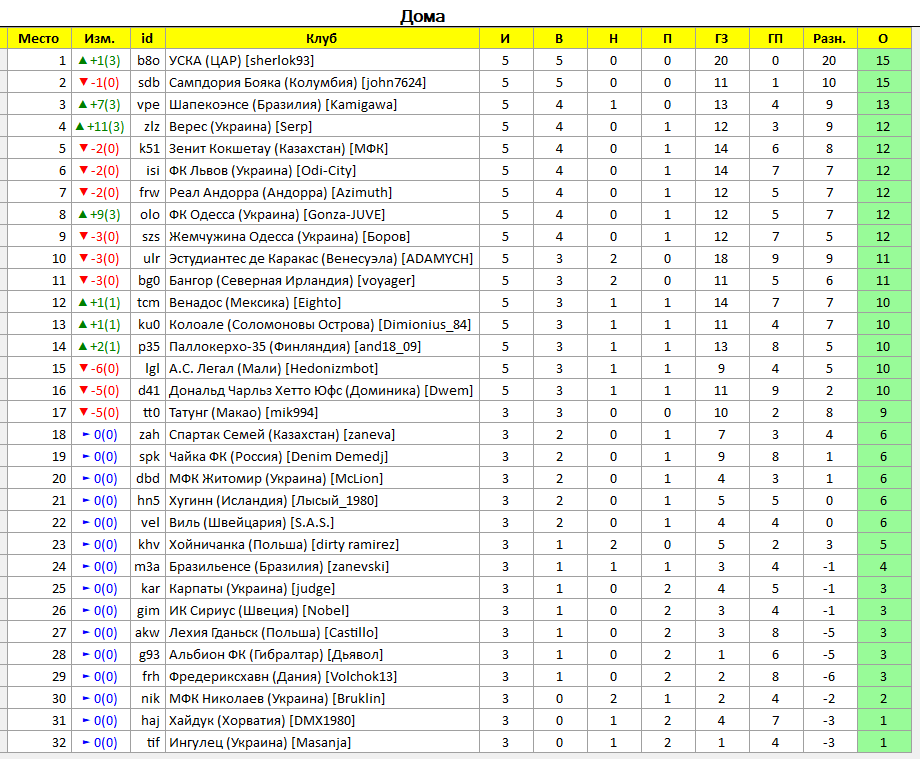The width and height of the screenshot is (920, 759).
Task: Select club 'Хайдук (Хорватия) [DMX1980]'
Action: (262, 720)
